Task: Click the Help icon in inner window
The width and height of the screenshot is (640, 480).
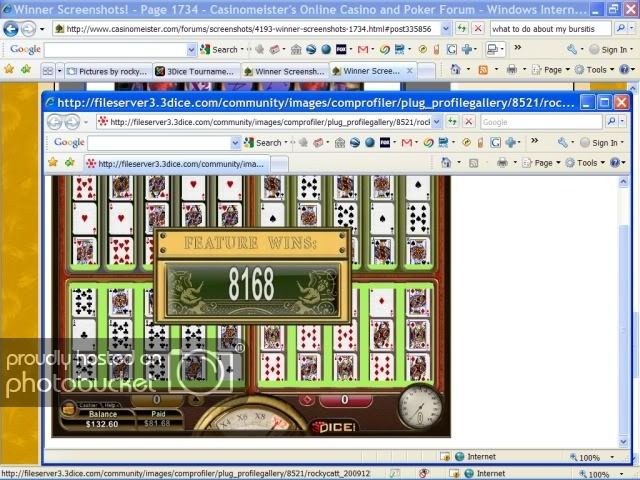Action: [x=615, y=163]
